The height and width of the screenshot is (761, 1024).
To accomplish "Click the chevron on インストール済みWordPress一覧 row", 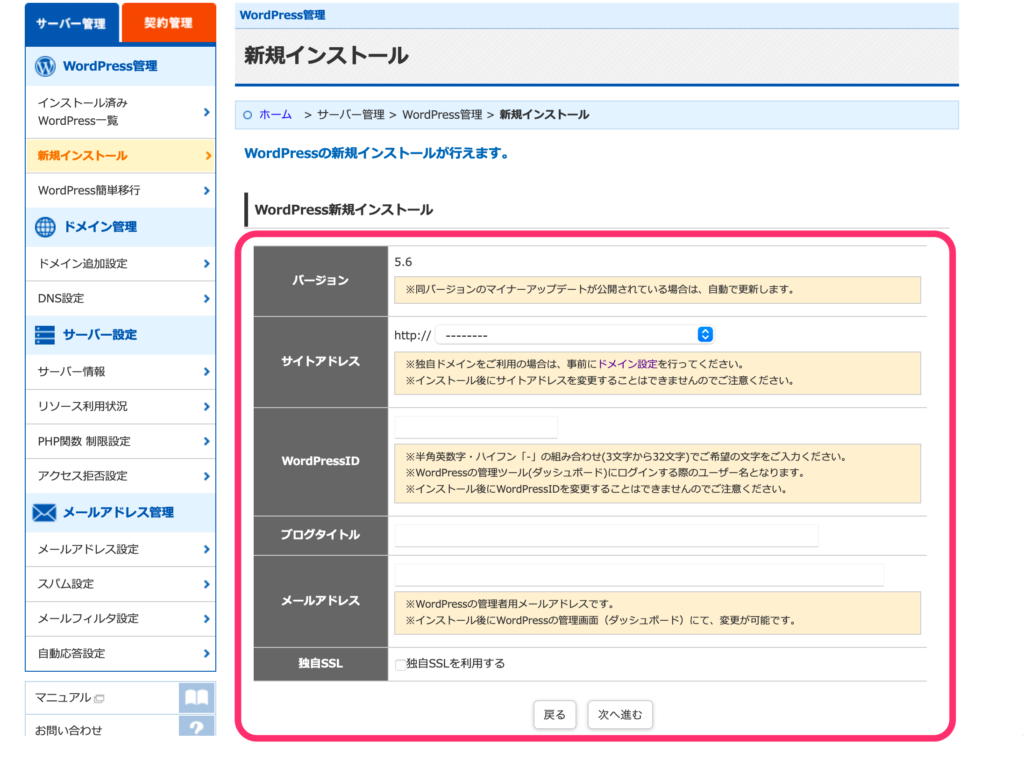I will coord(206,112).
